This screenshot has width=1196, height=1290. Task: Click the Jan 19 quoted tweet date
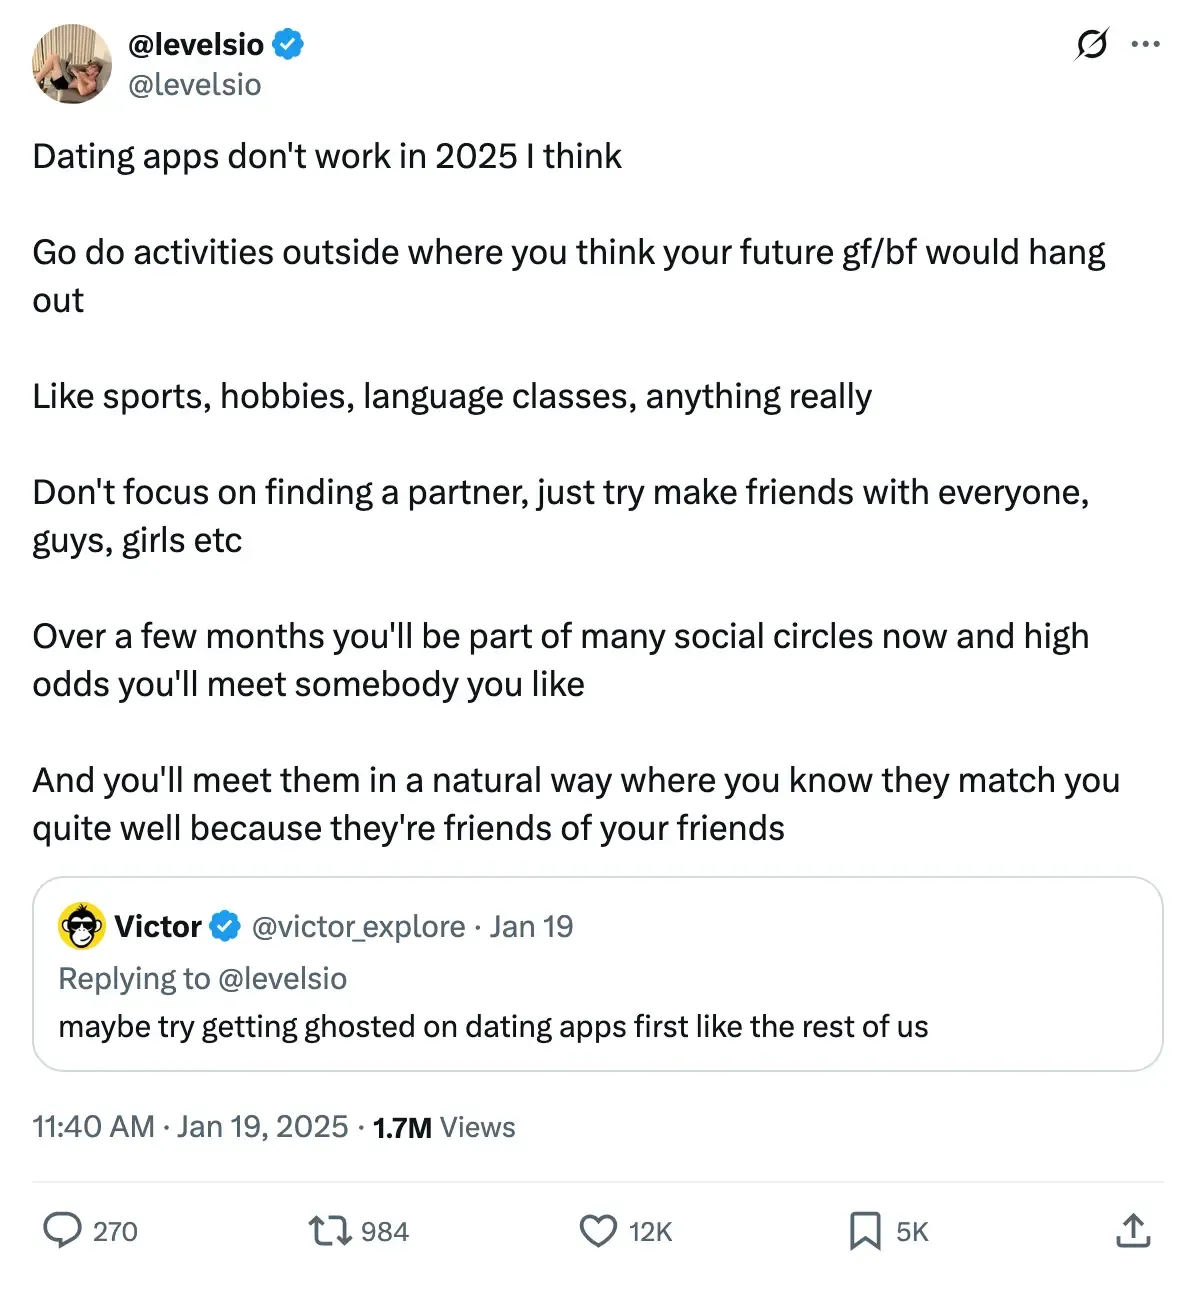click(x=531, y=926)
